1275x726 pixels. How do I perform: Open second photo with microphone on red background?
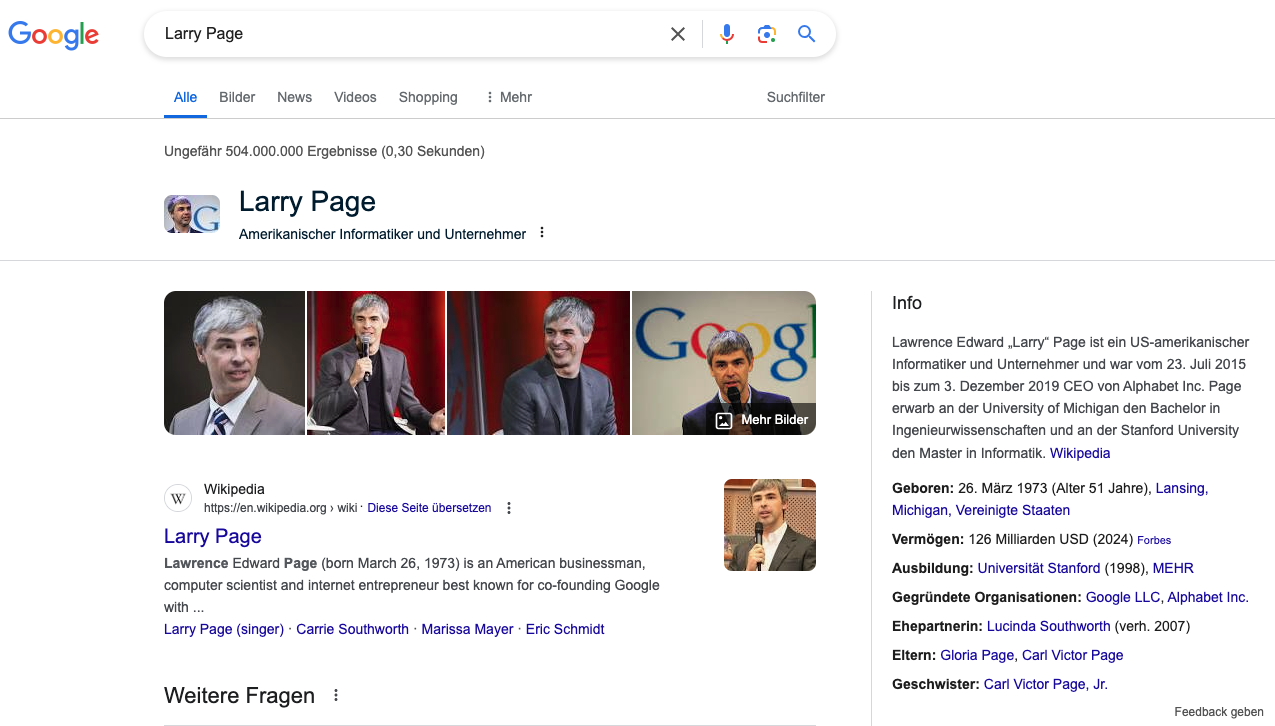376,363
